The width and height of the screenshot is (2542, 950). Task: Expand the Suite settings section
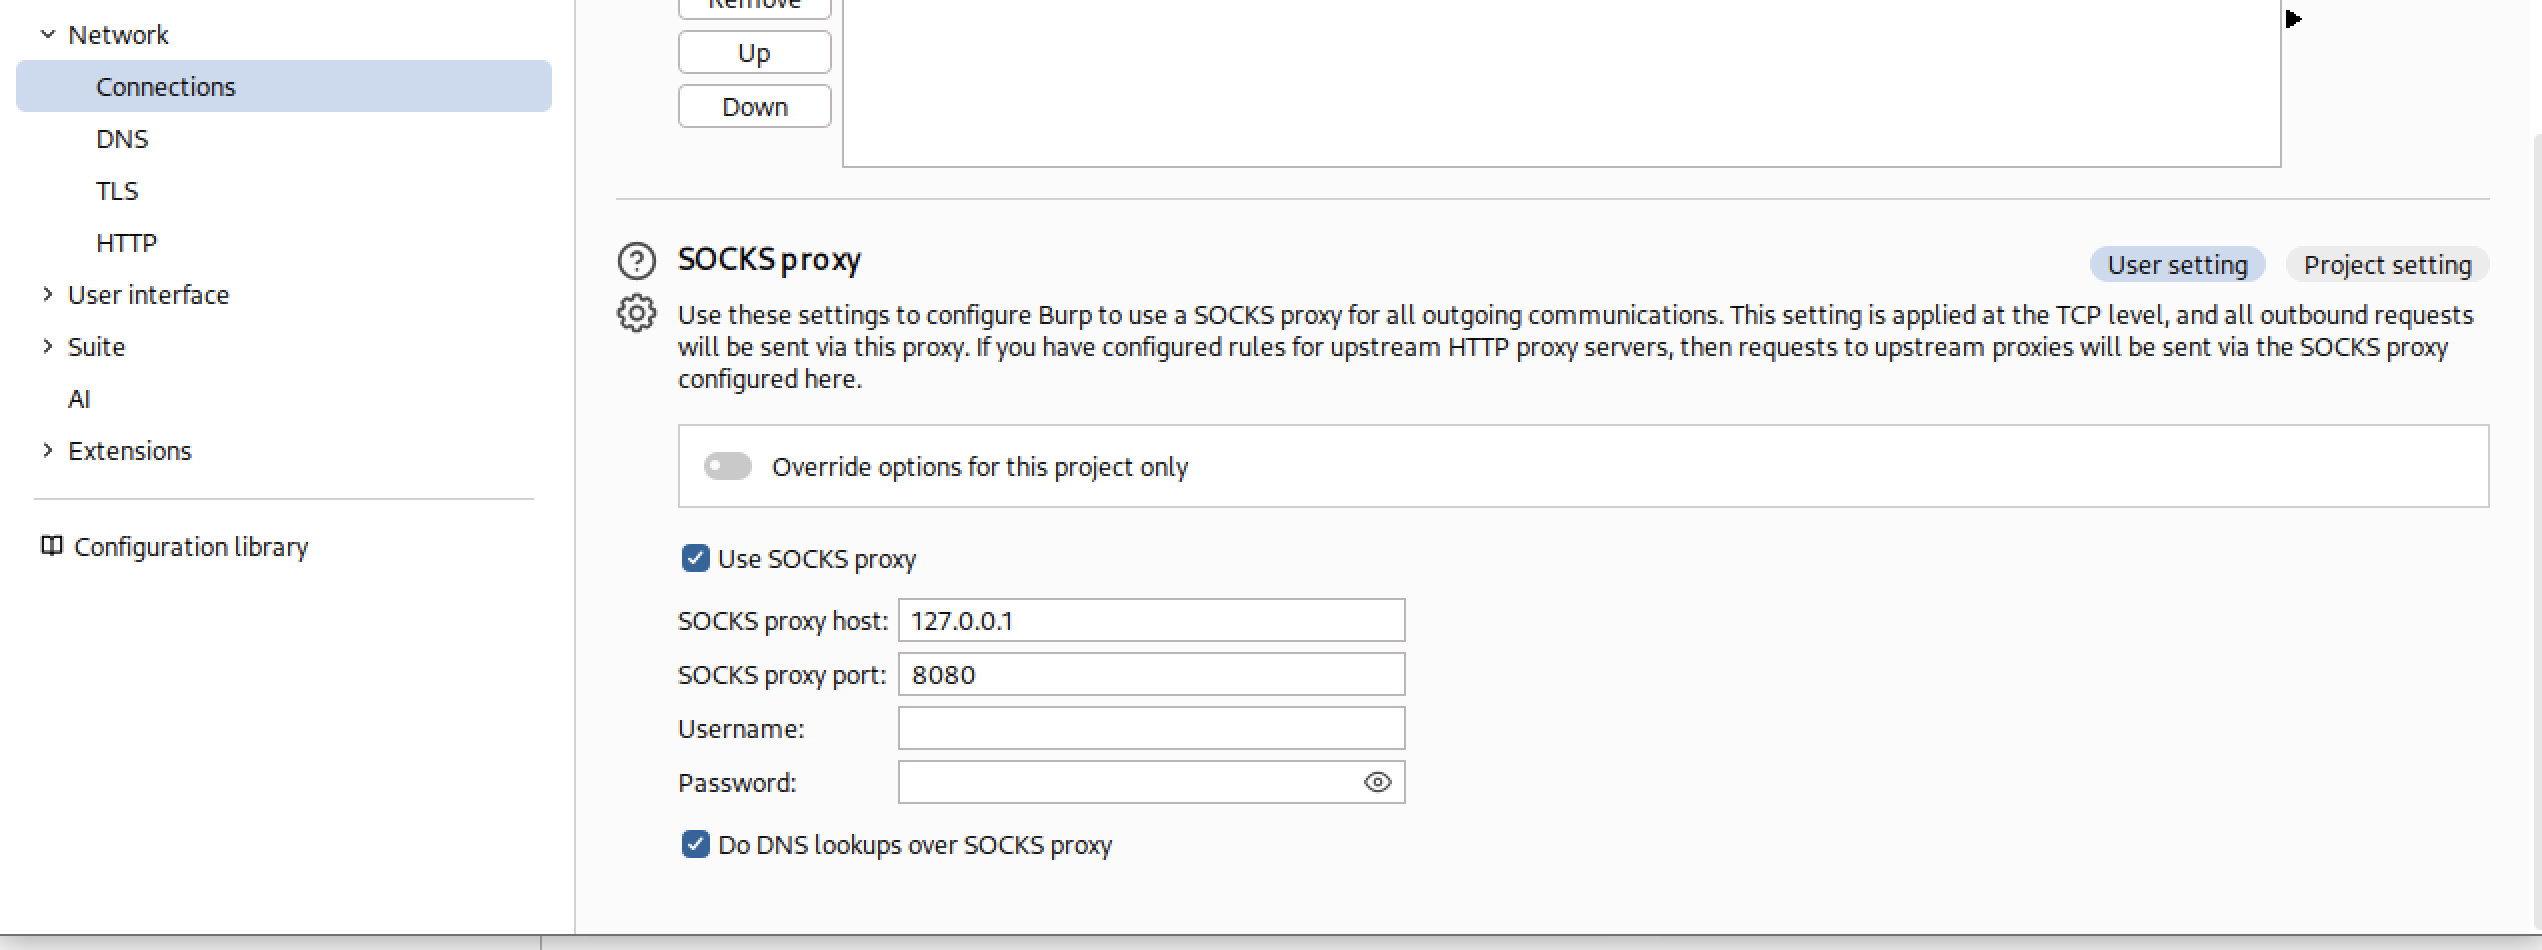(47, 346)
